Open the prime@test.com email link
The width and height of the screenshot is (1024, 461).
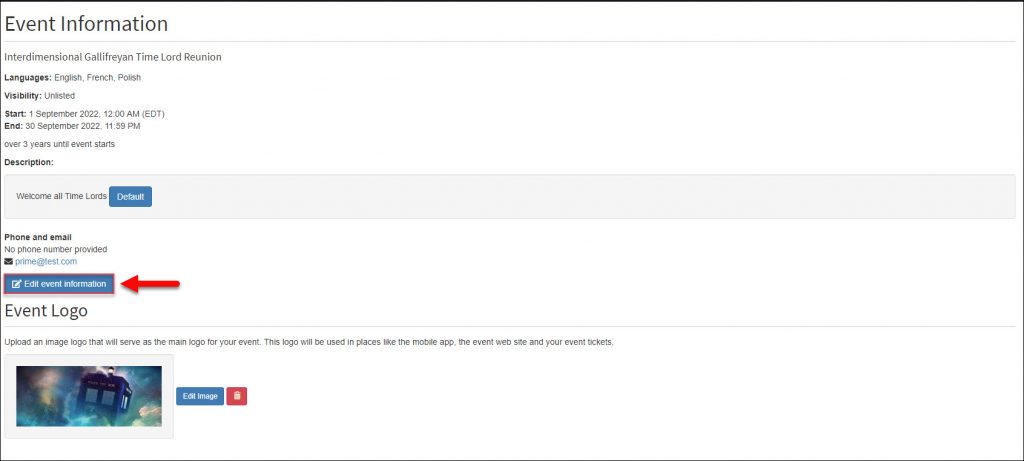46,261
